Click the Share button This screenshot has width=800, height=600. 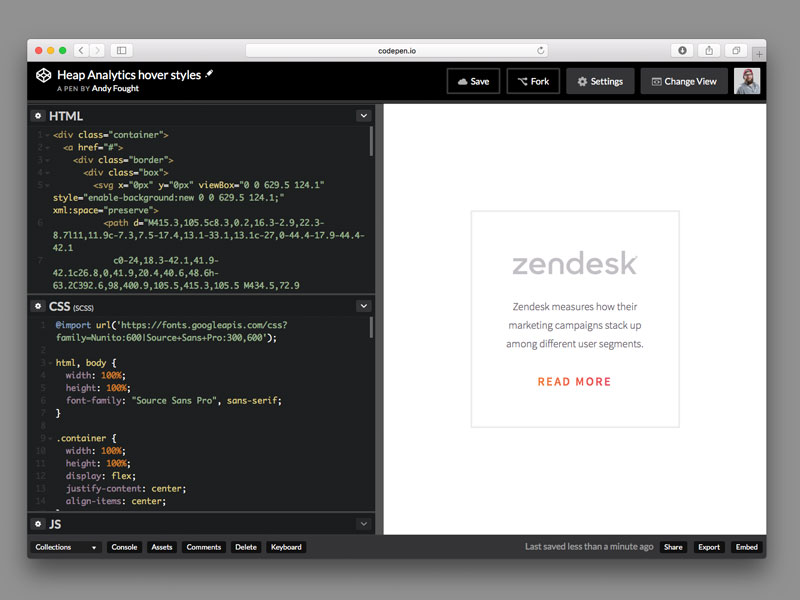pyautogui.click(x=673, y=547)
